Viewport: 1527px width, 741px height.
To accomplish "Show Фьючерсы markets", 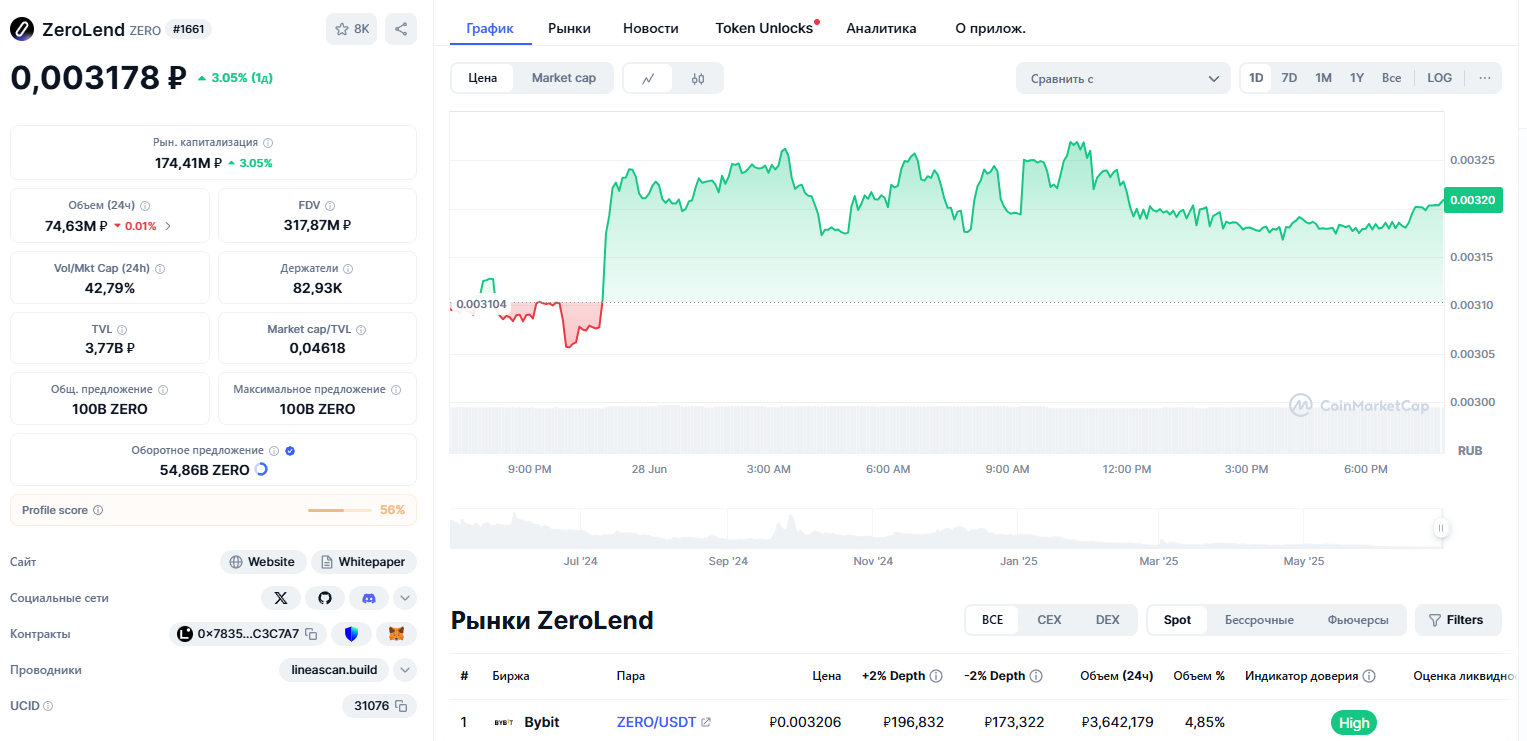I will pos(1358,620).
